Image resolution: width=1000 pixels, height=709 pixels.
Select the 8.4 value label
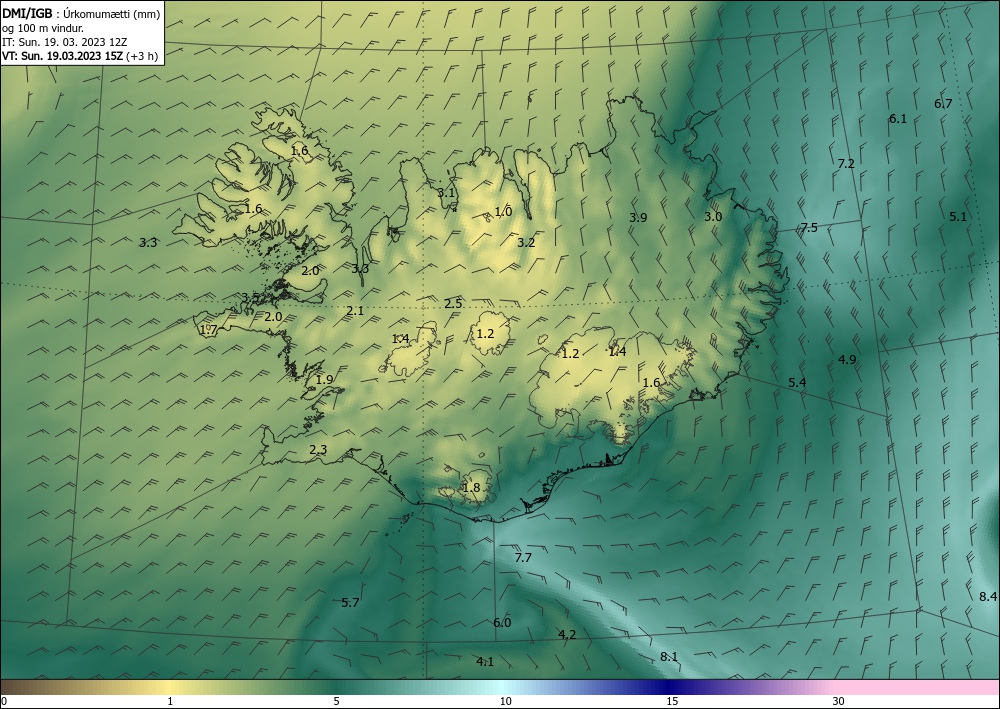(988, 596)
